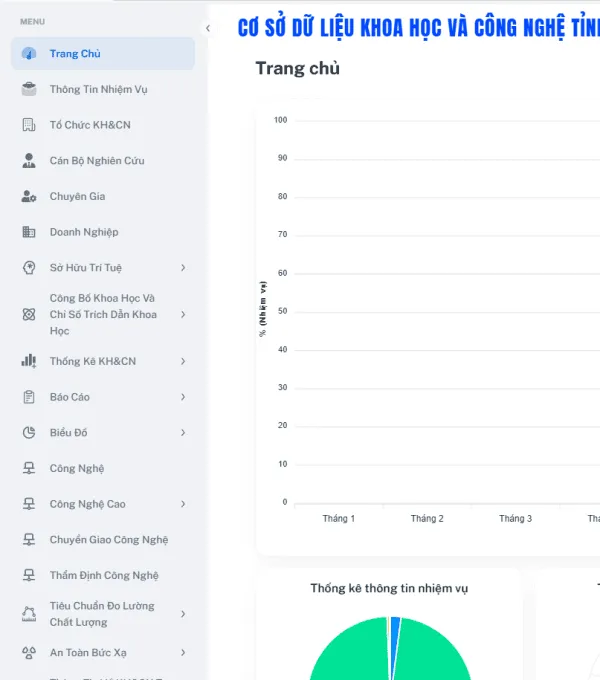Click the Công Nghệ monitor icon
This screenshot has width=600, height=680.
(29, 468)
